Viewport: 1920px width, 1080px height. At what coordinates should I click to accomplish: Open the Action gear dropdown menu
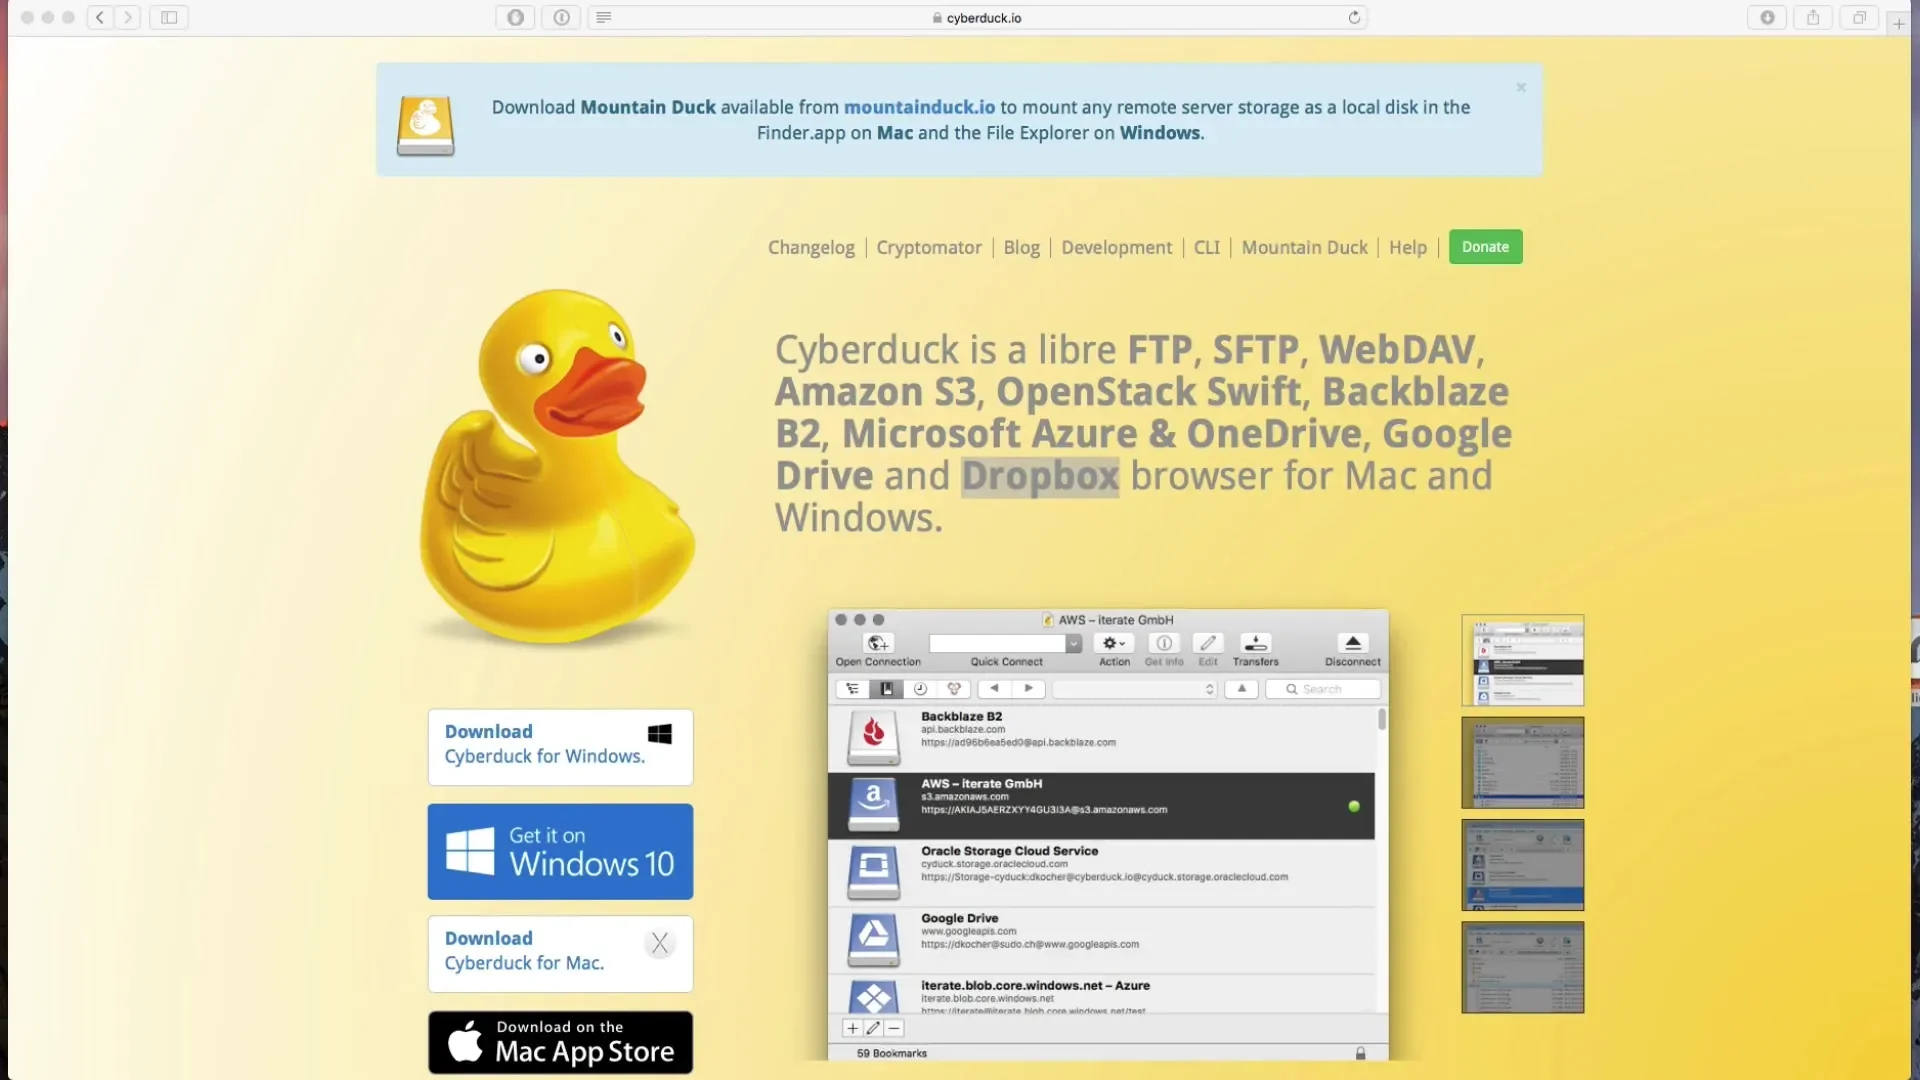(x=1114, y=645)
